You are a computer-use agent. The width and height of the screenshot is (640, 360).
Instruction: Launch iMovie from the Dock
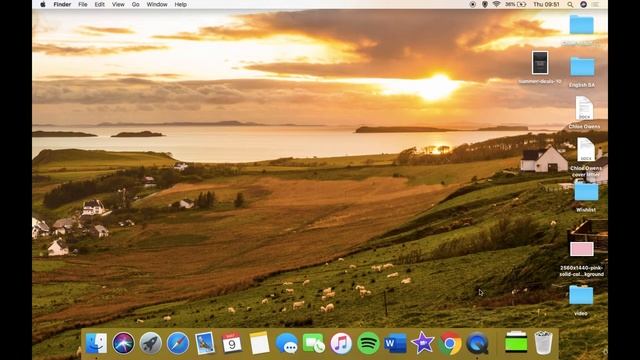[422, 343]
